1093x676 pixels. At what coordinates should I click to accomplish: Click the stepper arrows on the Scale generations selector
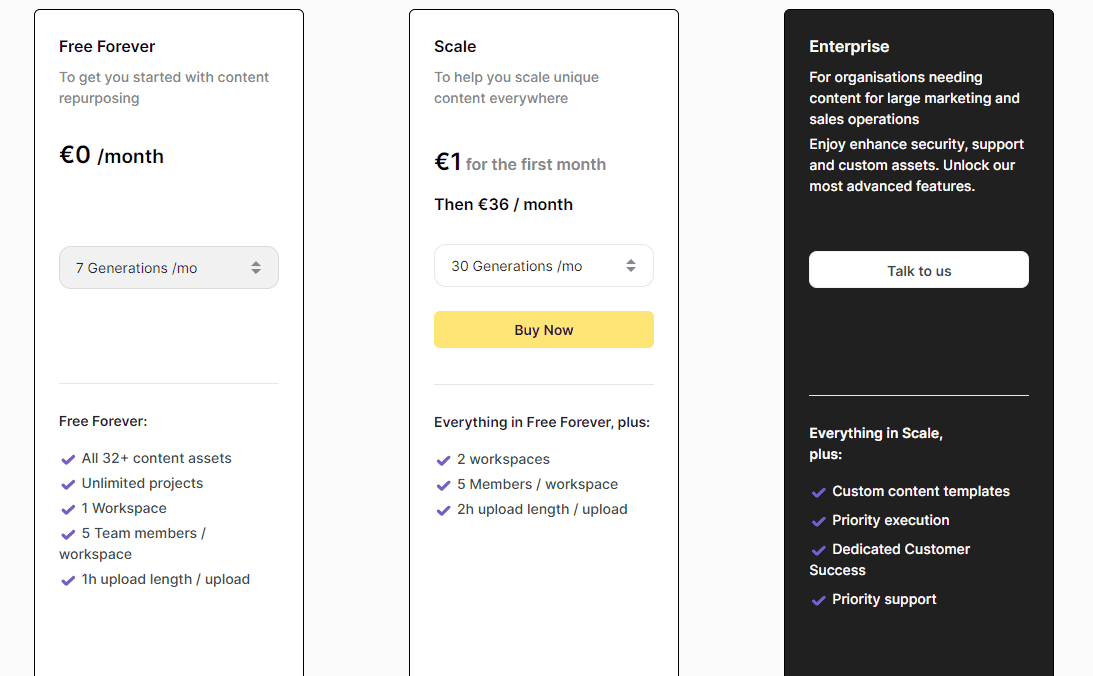[631, 265]
